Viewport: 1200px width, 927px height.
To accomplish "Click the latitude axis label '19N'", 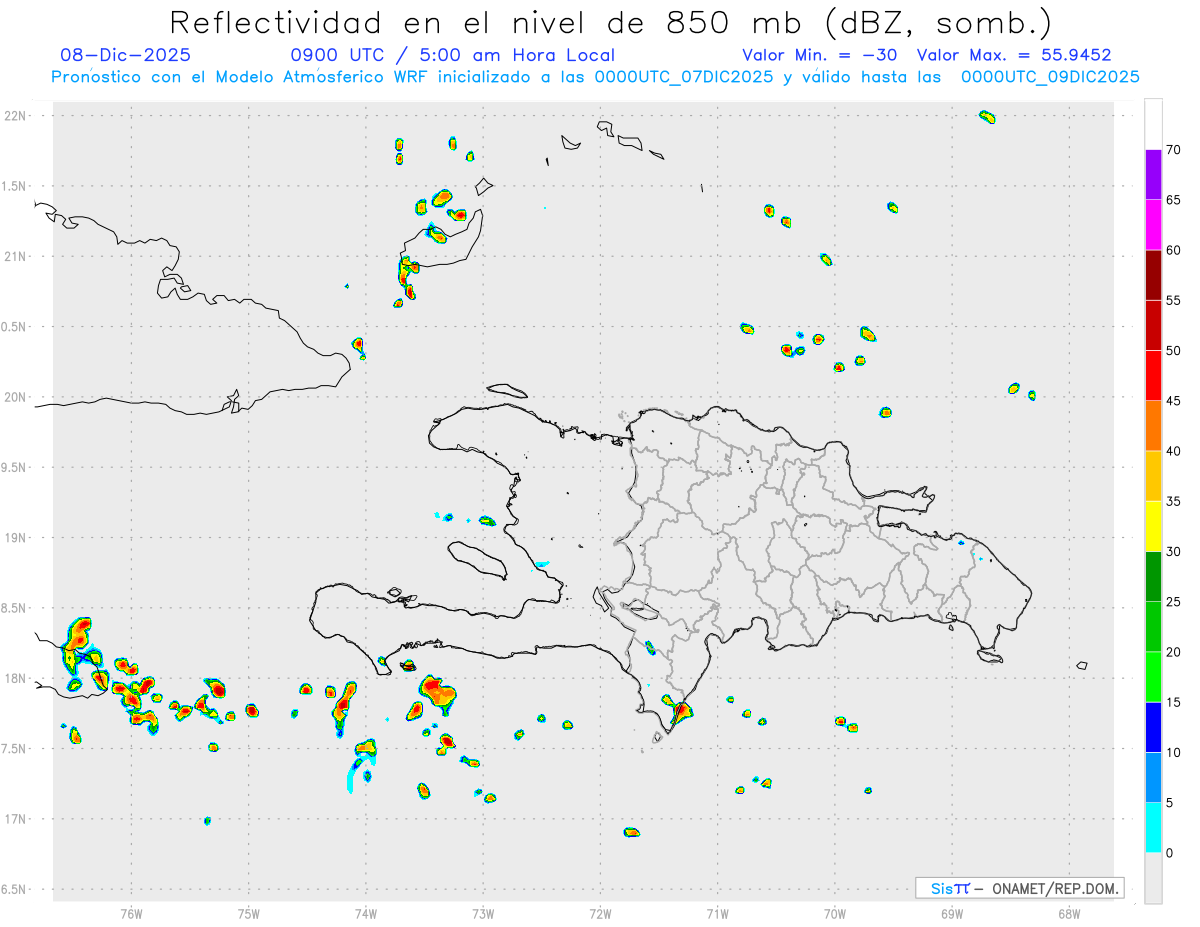I will pos(16,538).
